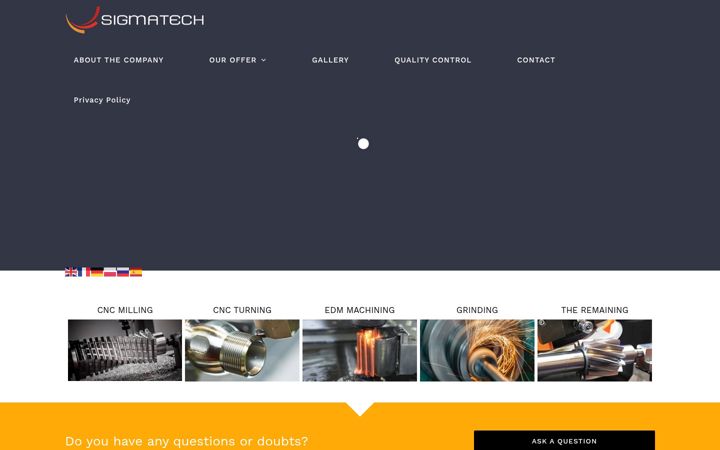Click the EDM machining photo
This screenshot has width=720, height=450.
click(360, 350)
